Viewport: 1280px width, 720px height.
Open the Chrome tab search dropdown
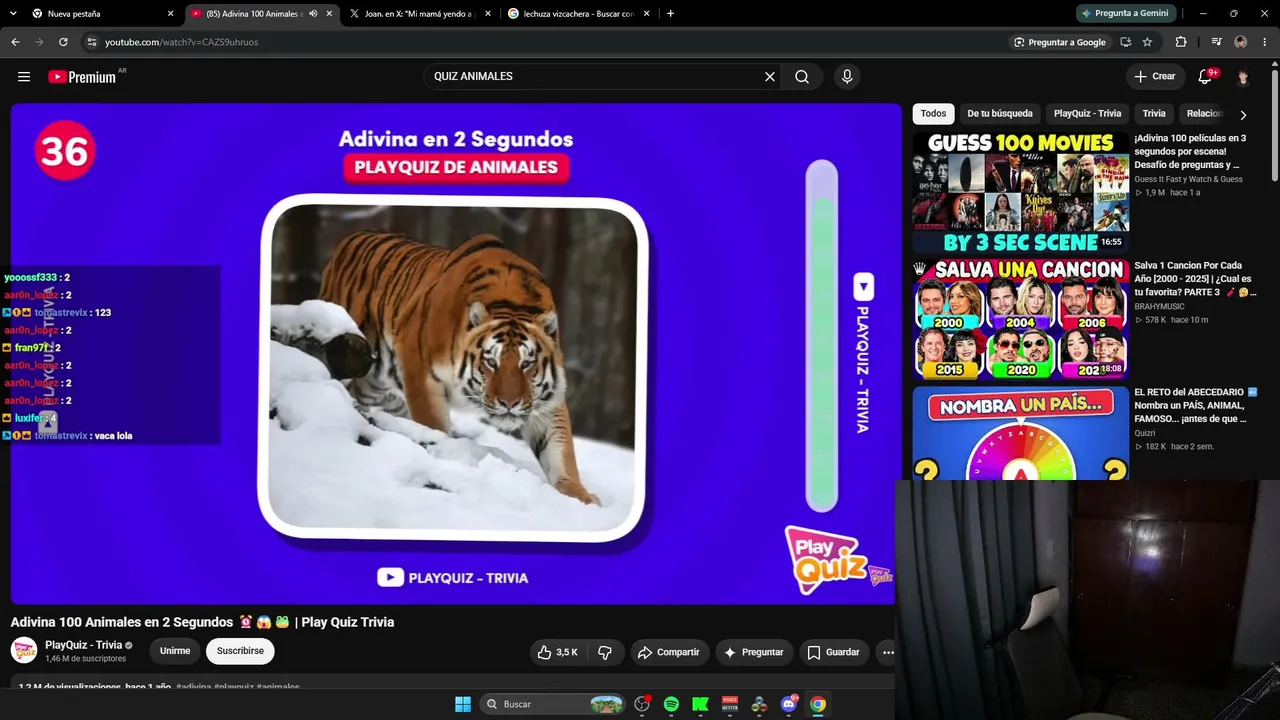point(15,14)
